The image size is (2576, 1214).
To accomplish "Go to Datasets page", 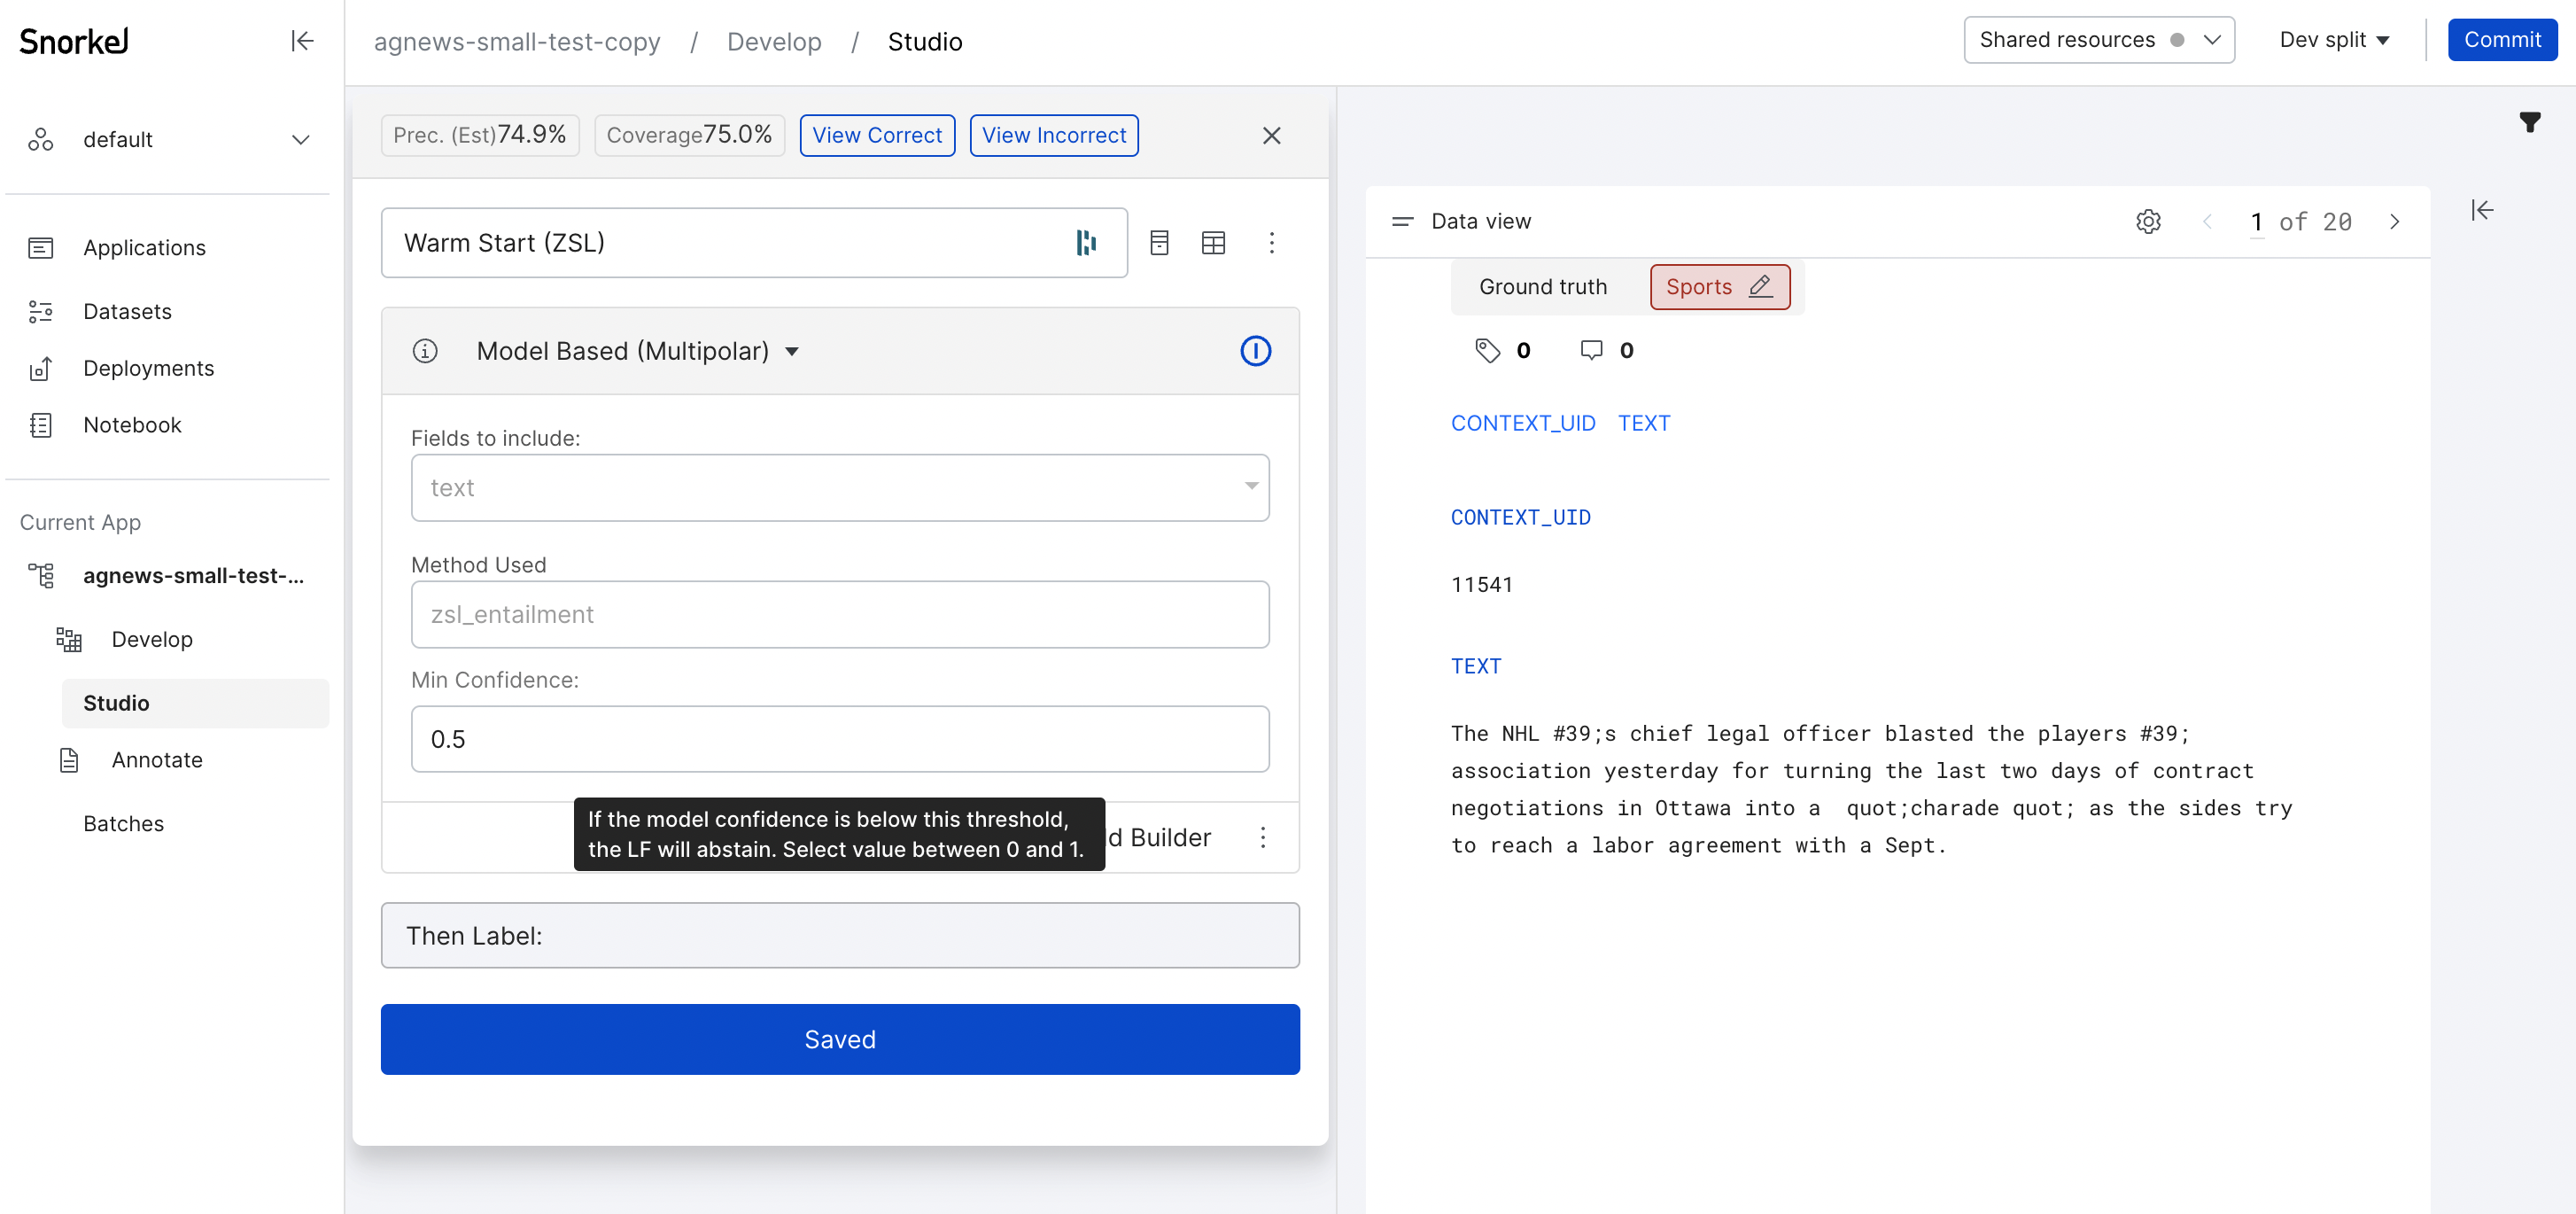I will (127, 311).
